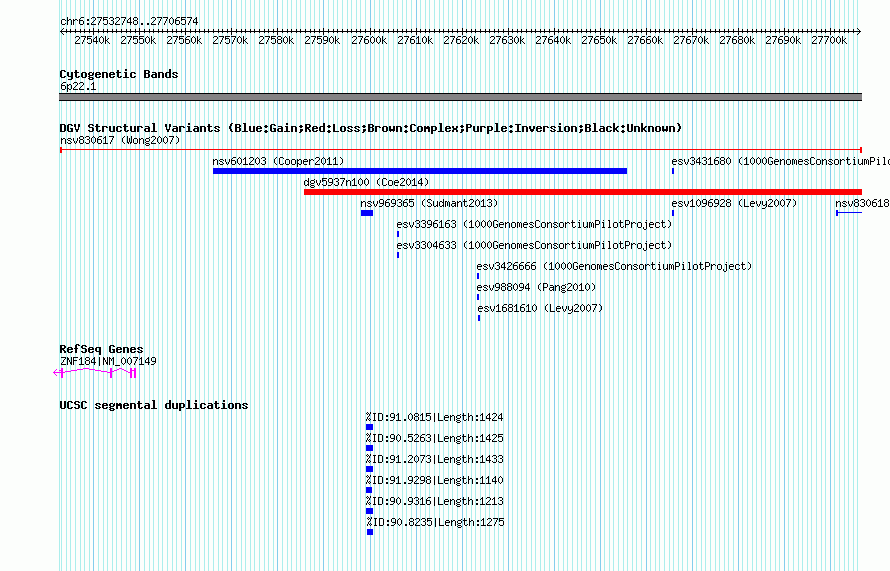Image resolution: width=890 pixels, height=571 pixels.
Task: Click segmental duplication %ID:90.5263|Length:1425
Action: click(x=434, y=438)
